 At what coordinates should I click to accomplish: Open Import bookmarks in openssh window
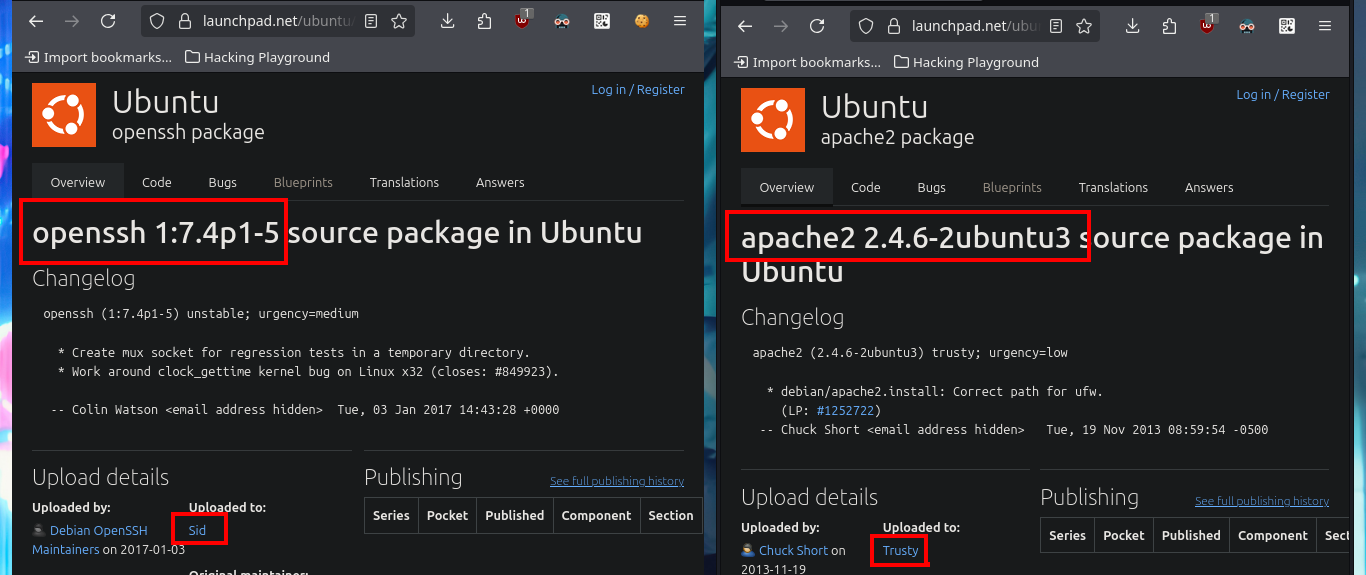click(x=99, y=57)
